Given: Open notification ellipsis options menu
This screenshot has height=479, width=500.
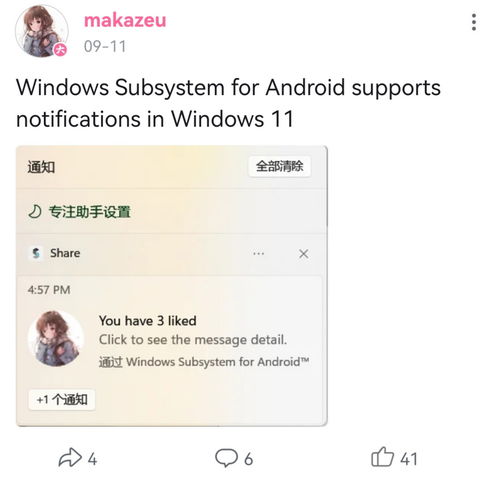Looking at the screenshot, I should click(x=259, y=254).
